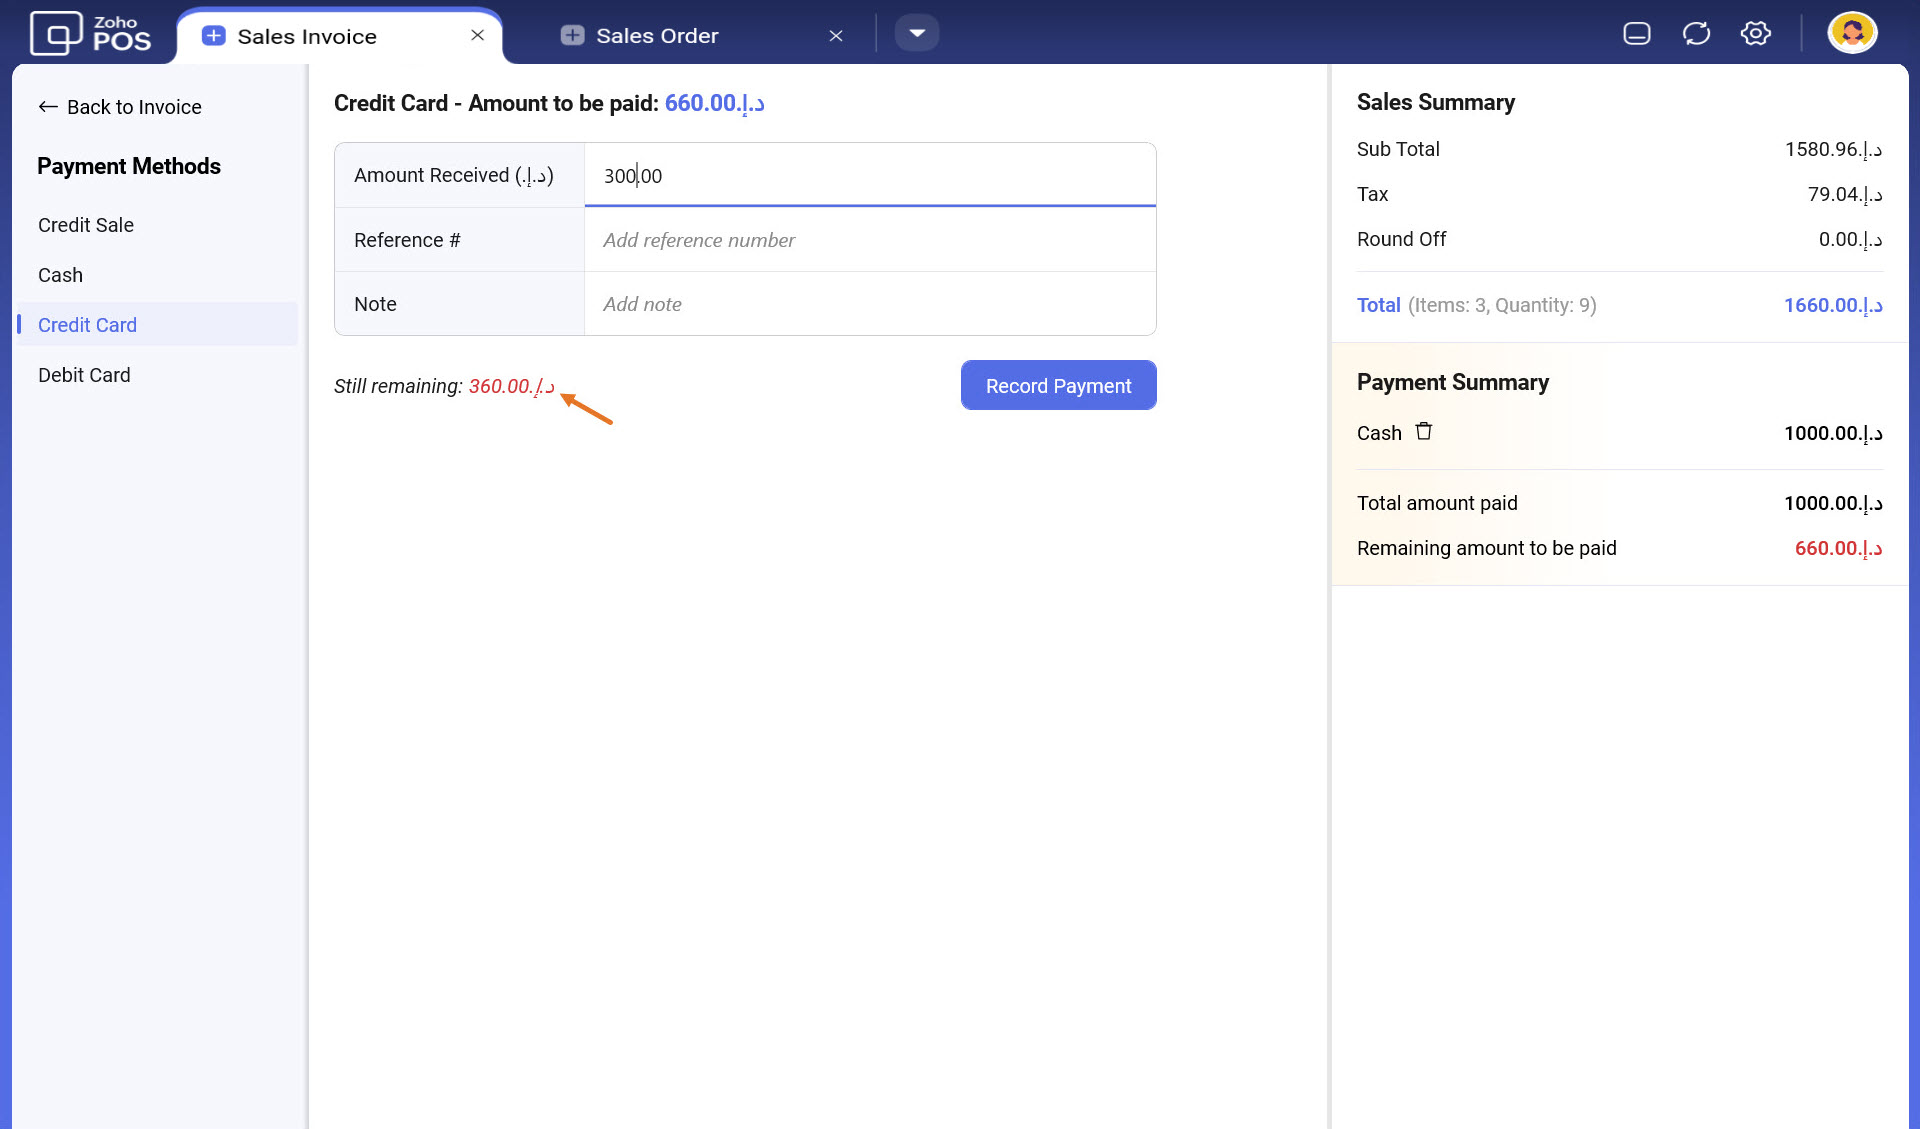Go Back to Invoice
Screen dimensions: 1920x1129
120,107
